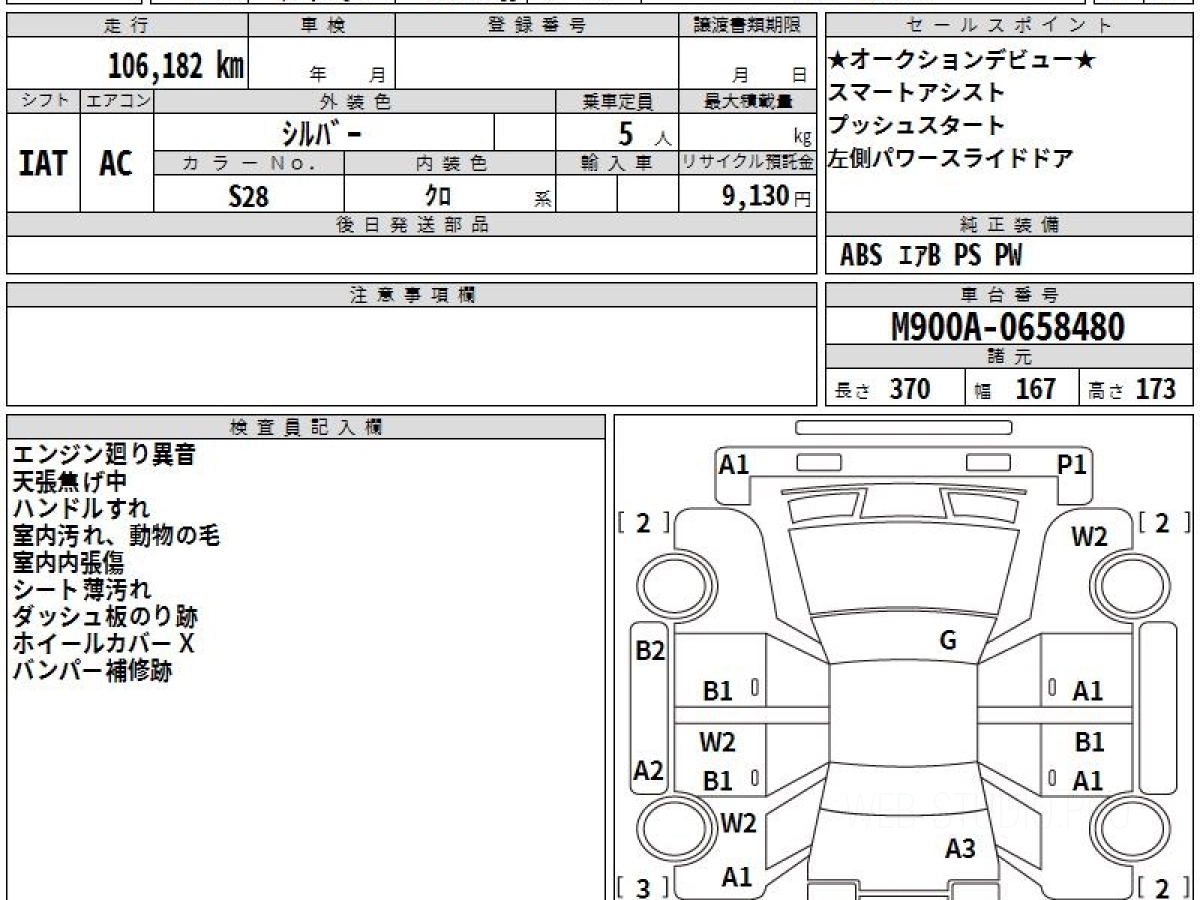Select the 左側パワースライドドア line

950,158
